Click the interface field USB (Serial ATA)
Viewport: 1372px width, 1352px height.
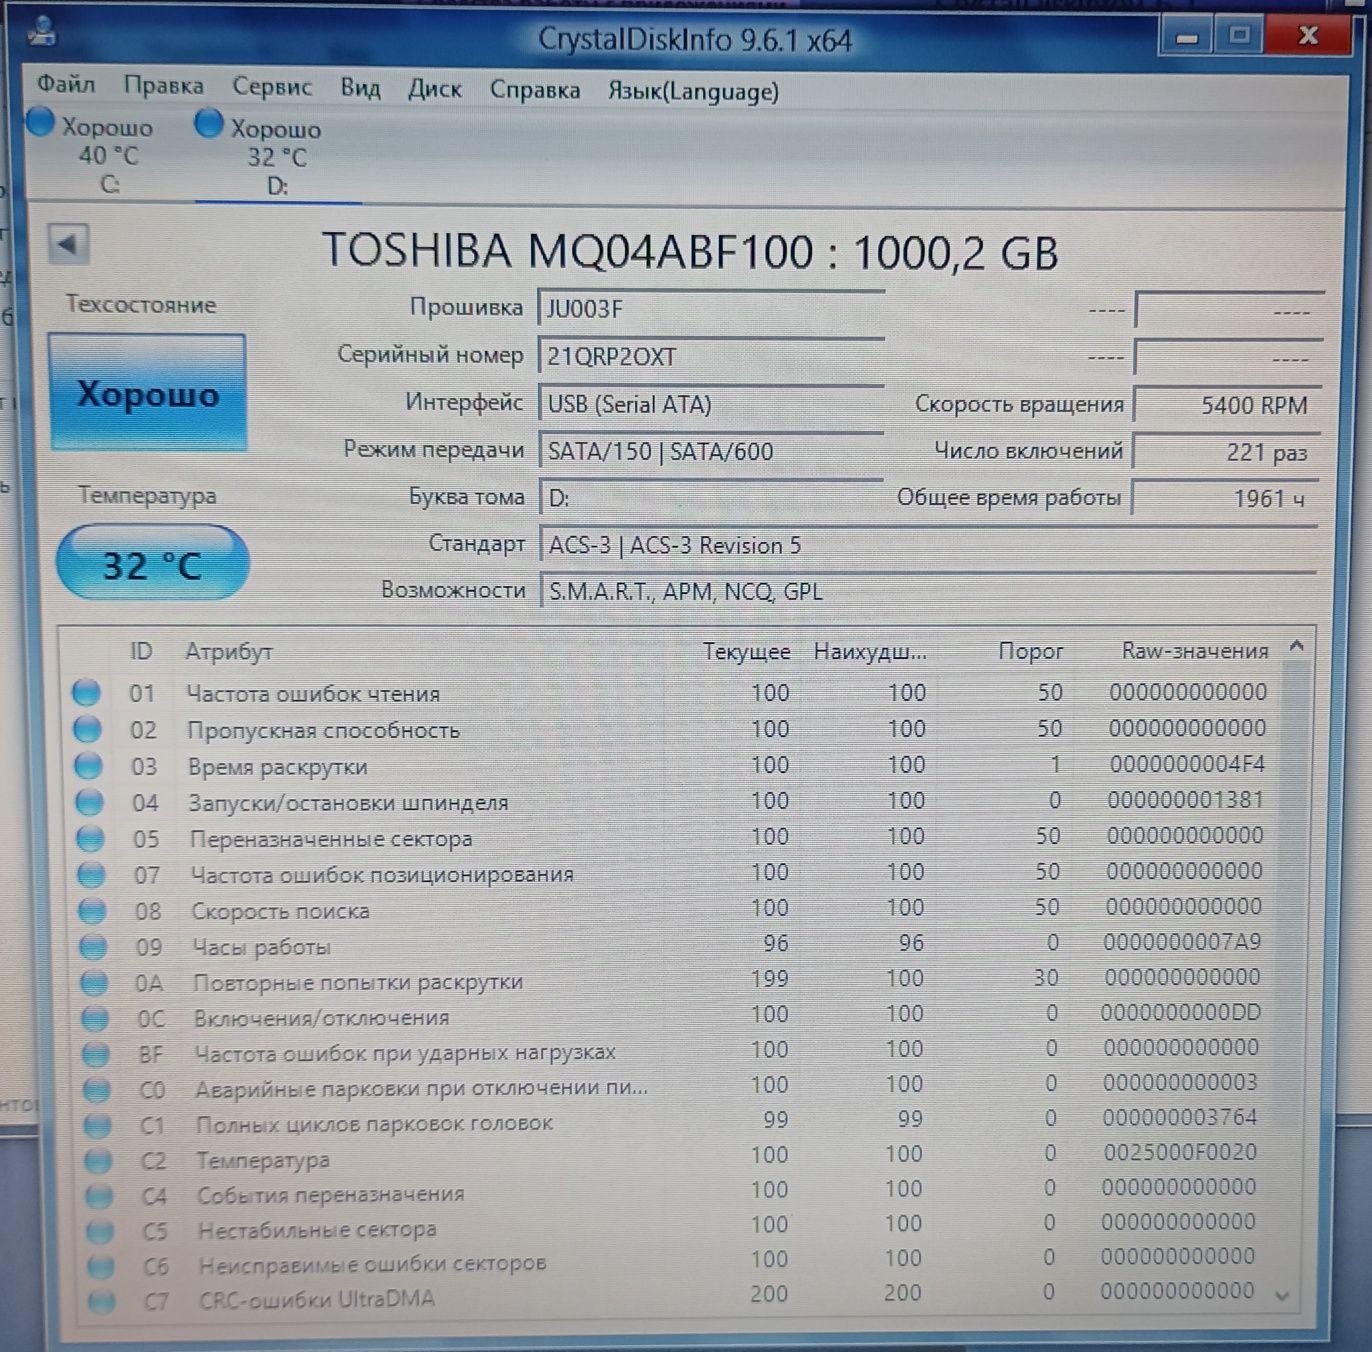tap(711, 404)
